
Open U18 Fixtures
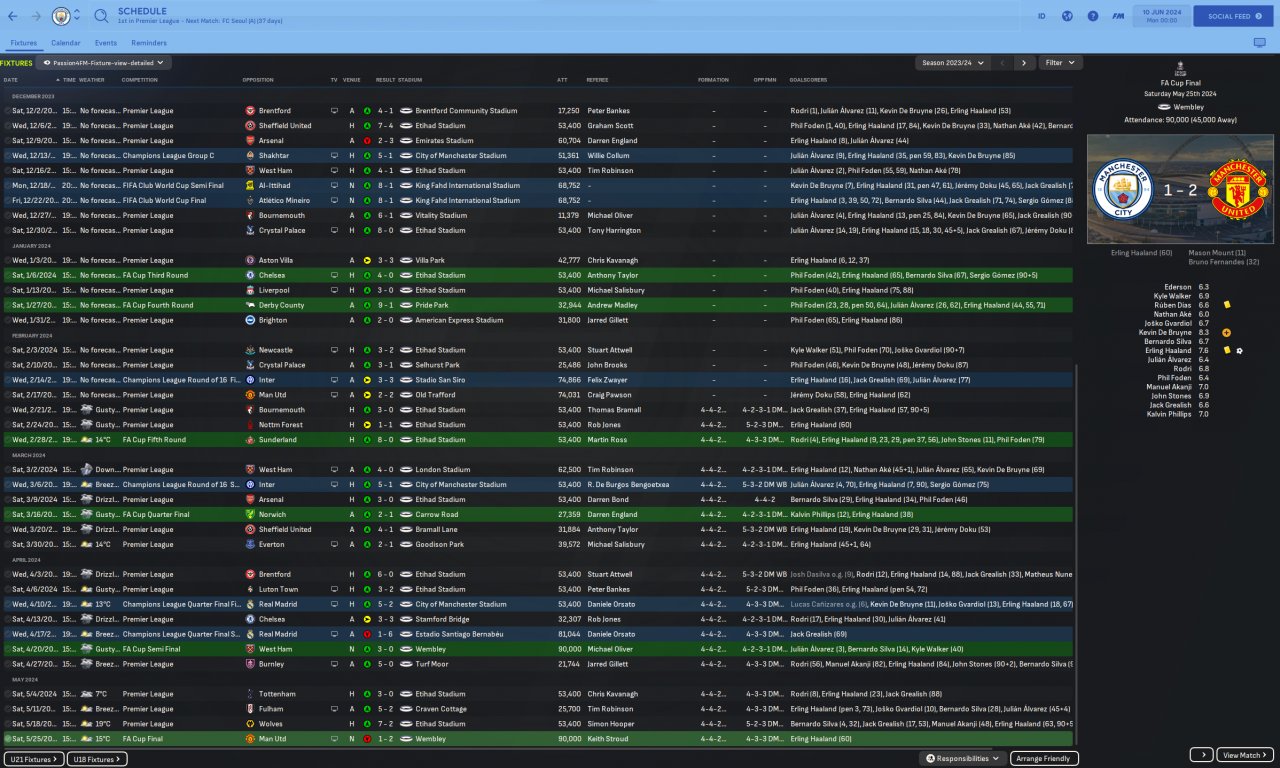click(x=97, y=759)
